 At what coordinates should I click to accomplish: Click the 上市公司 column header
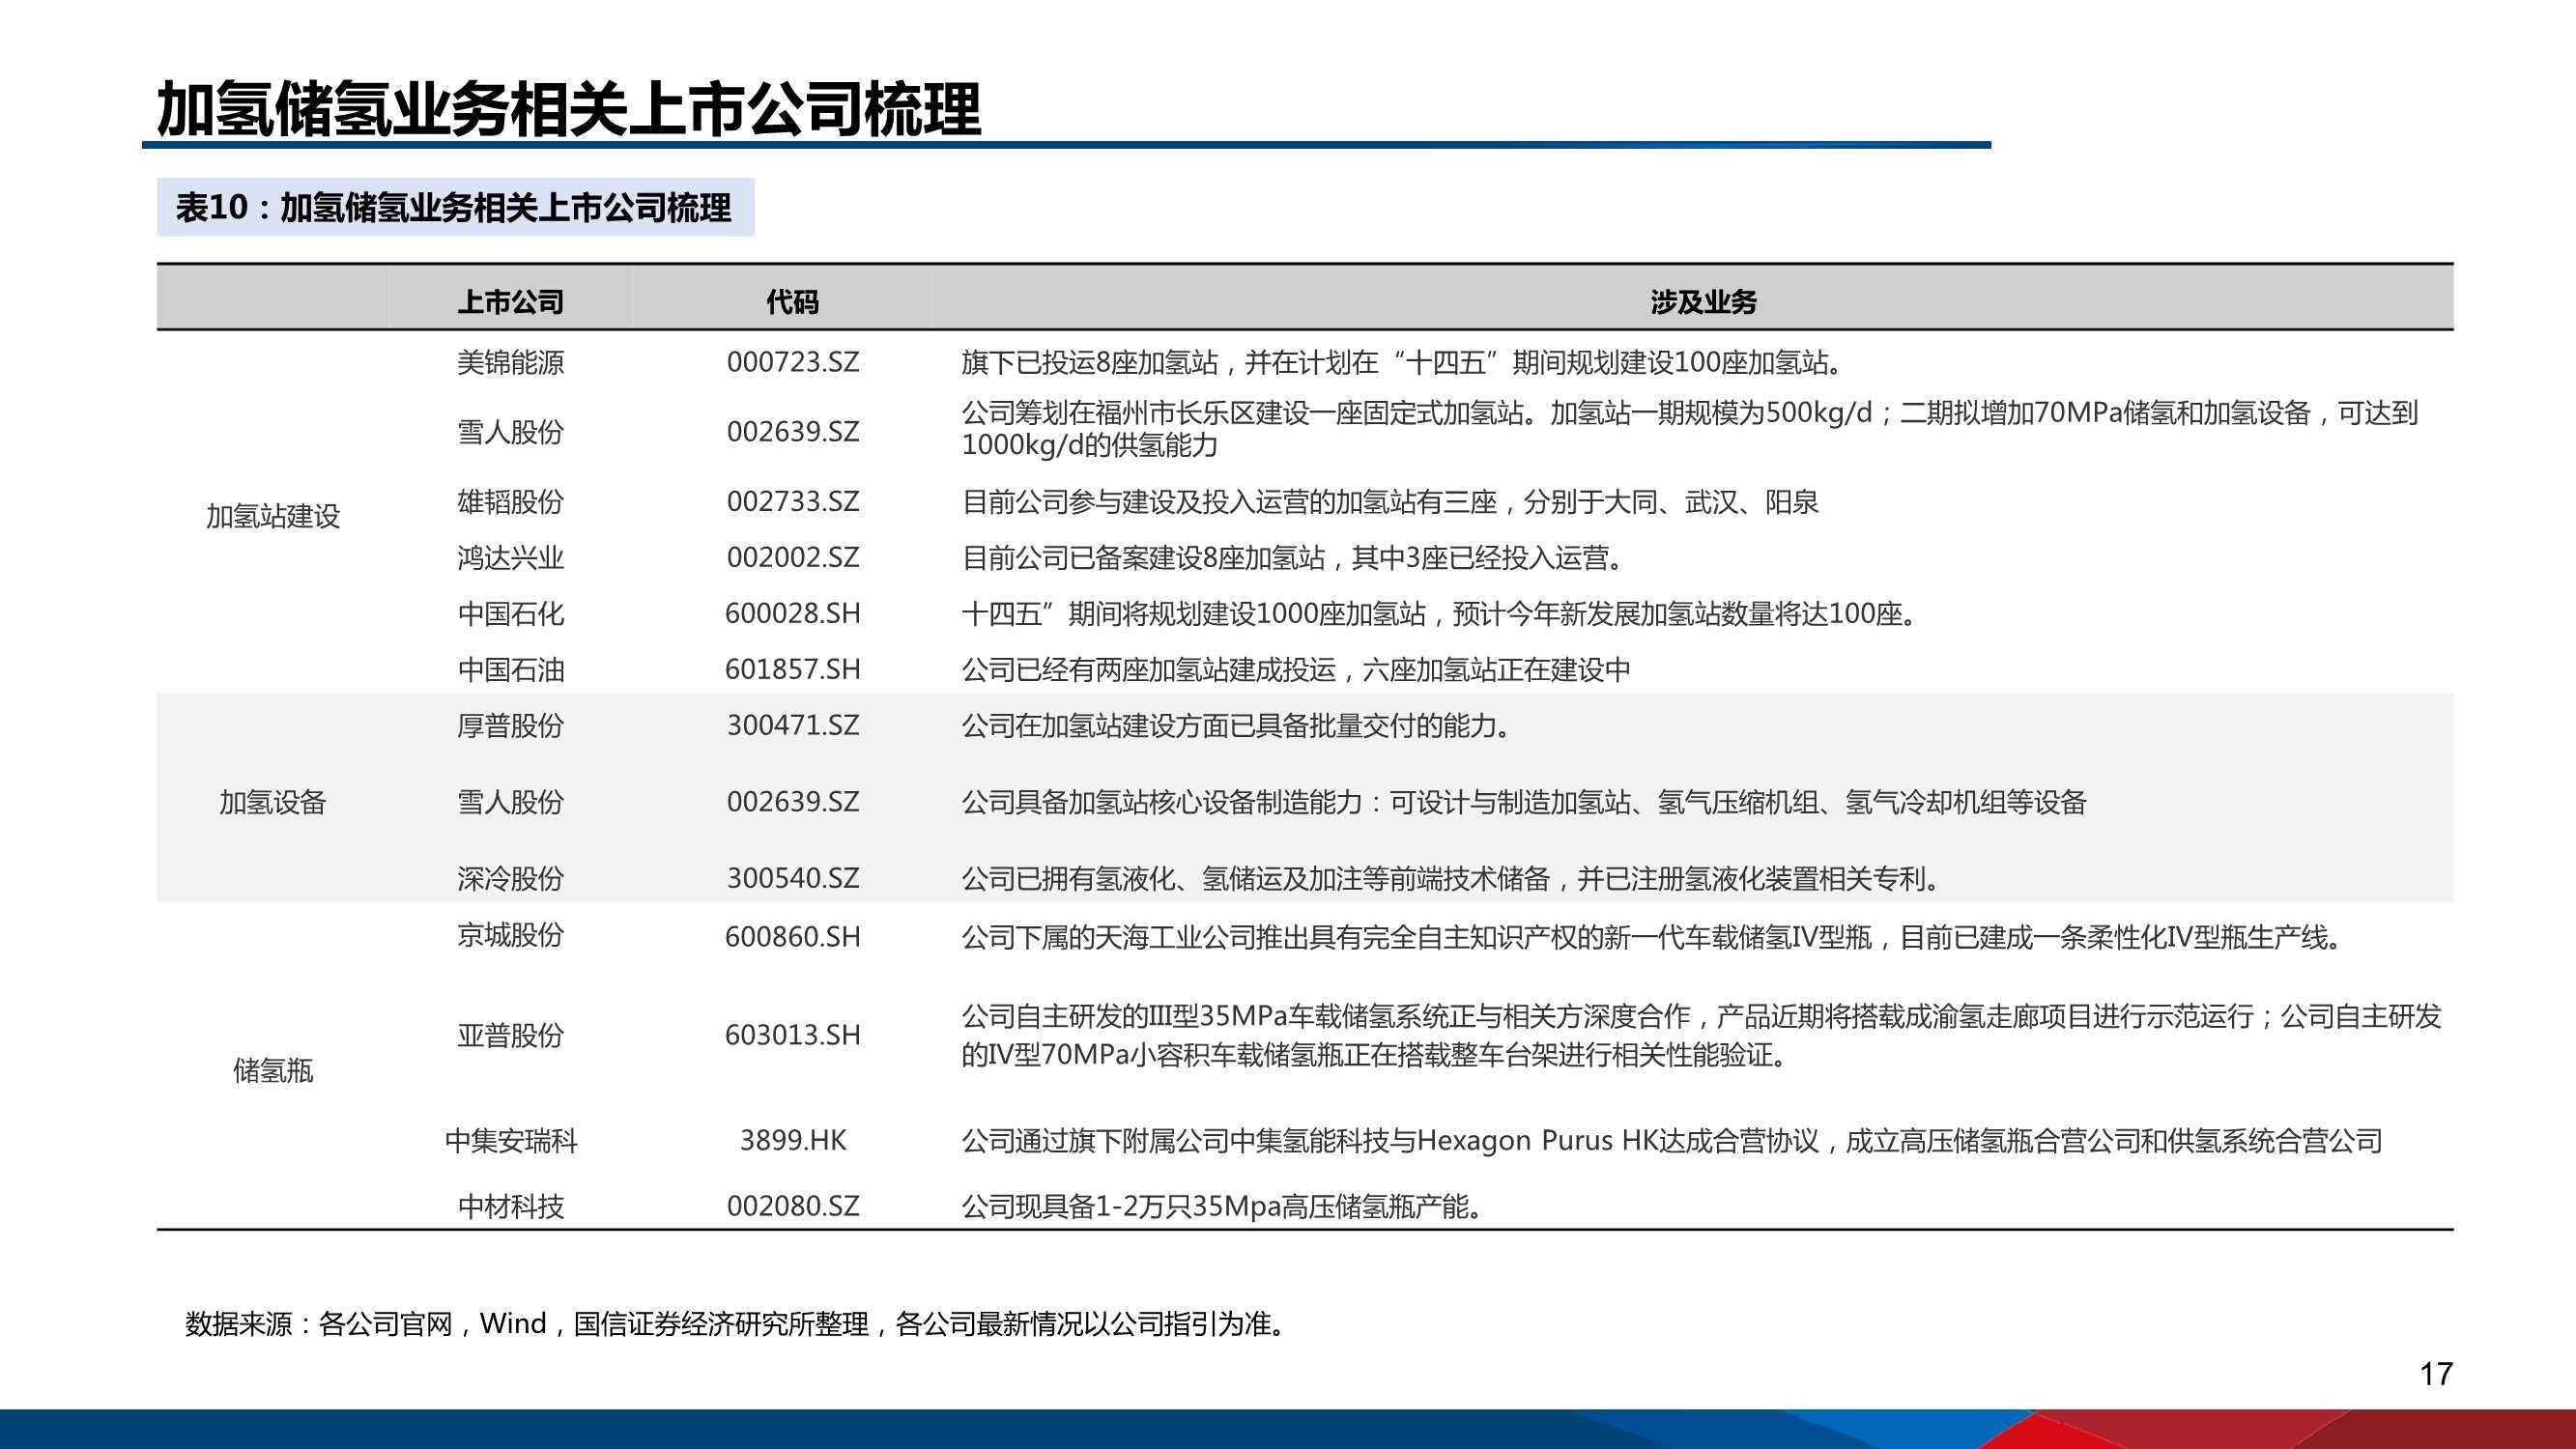tap(510, 302)
